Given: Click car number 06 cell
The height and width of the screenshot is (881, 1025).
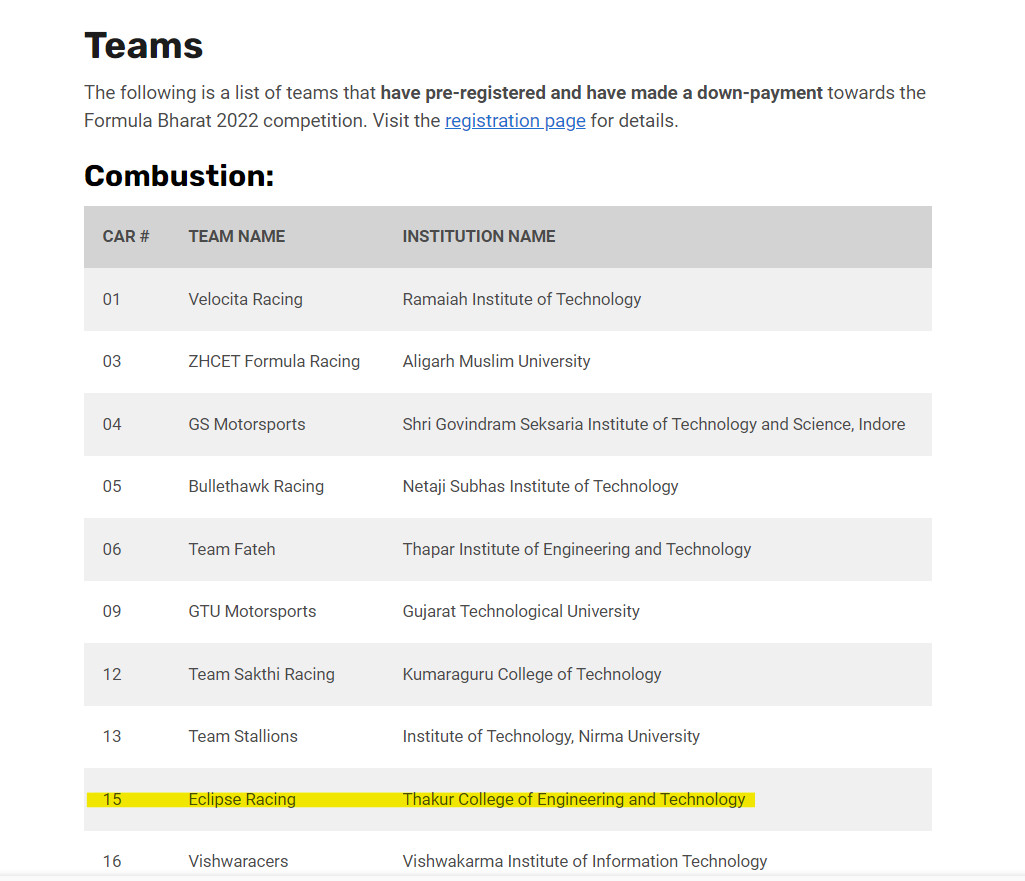Looking at the screenshot, I should 112,549.
